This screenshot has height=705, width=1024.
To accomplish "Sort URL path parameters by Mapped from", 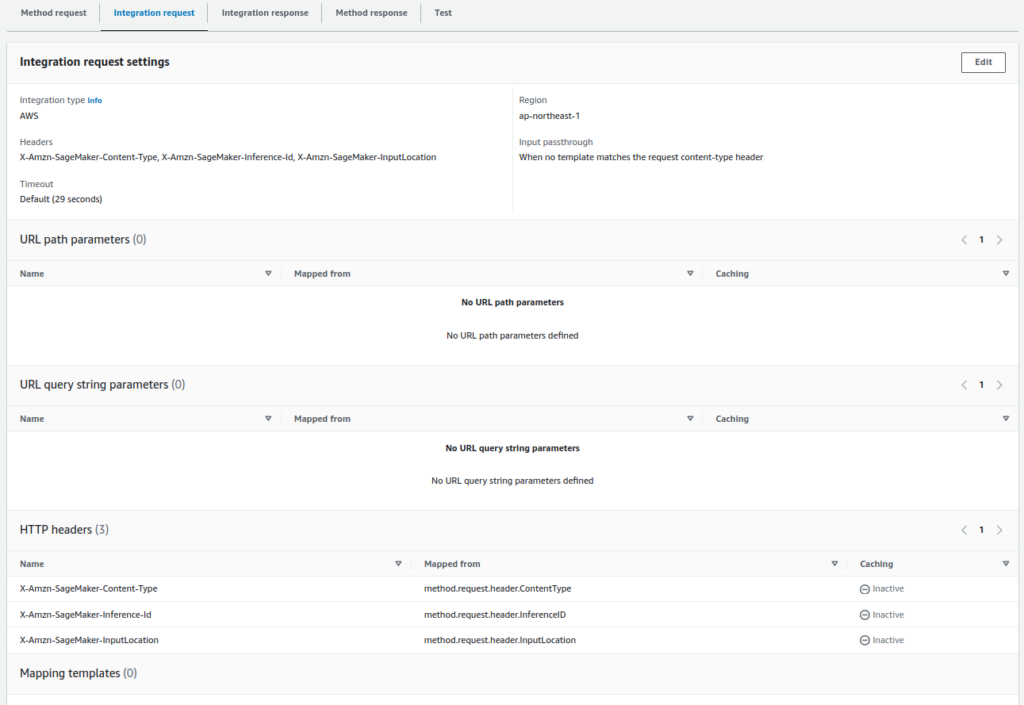I will (x=690, y=274).
